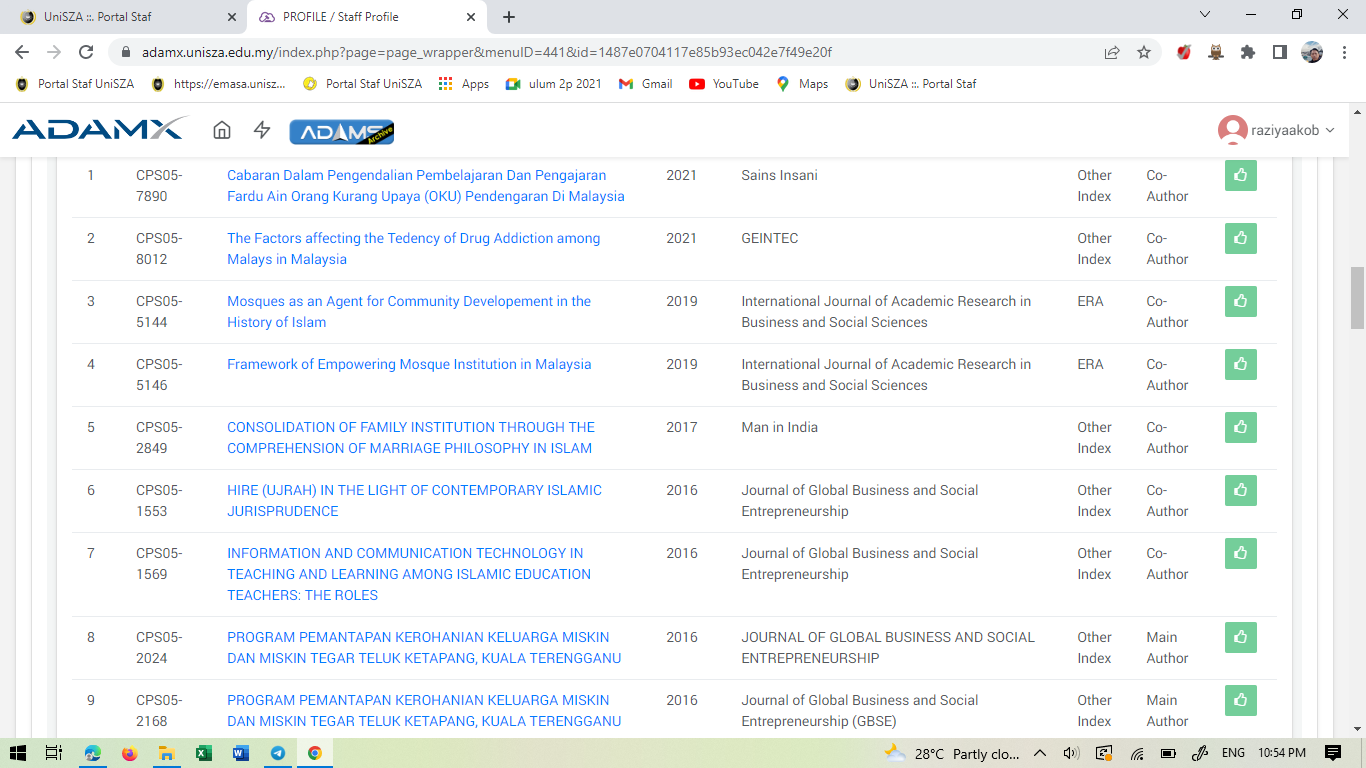Open Mosques as an Agent publication link

tap(409, 311)
